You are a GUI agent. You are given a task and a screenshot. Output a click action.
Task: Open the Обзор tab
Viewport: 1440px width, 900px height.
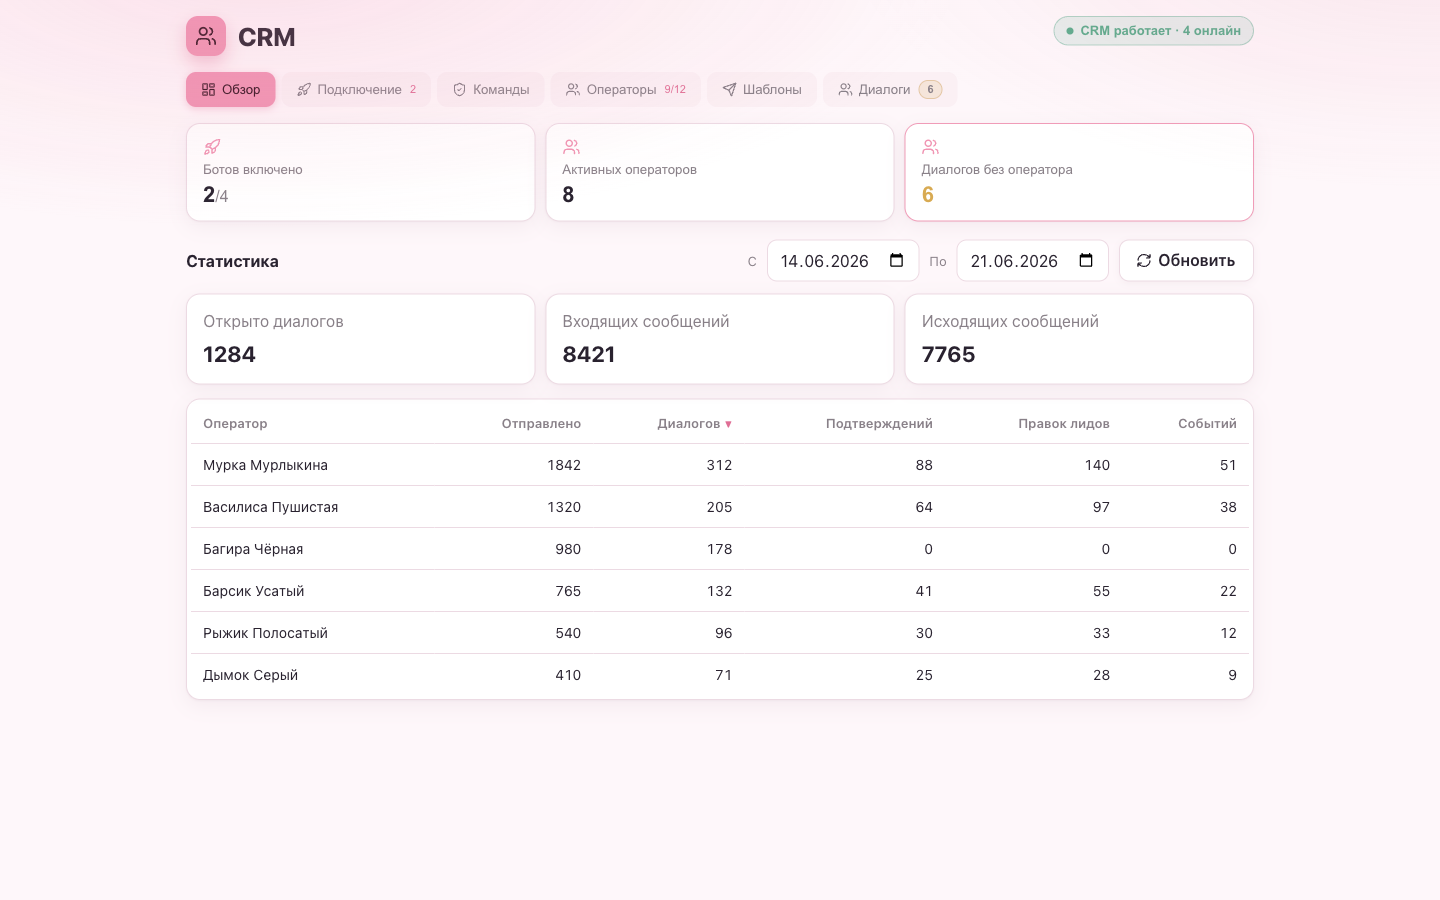231,89
